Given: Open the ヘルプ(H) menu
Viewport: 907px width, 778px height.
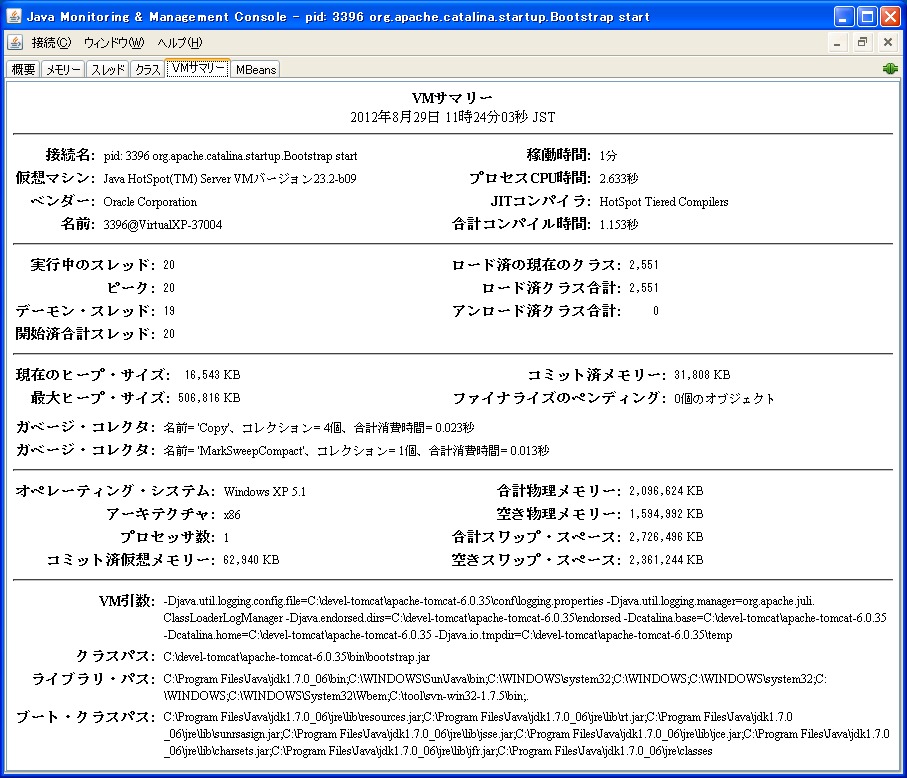Looking at the screenshot, I should [180, 43].
